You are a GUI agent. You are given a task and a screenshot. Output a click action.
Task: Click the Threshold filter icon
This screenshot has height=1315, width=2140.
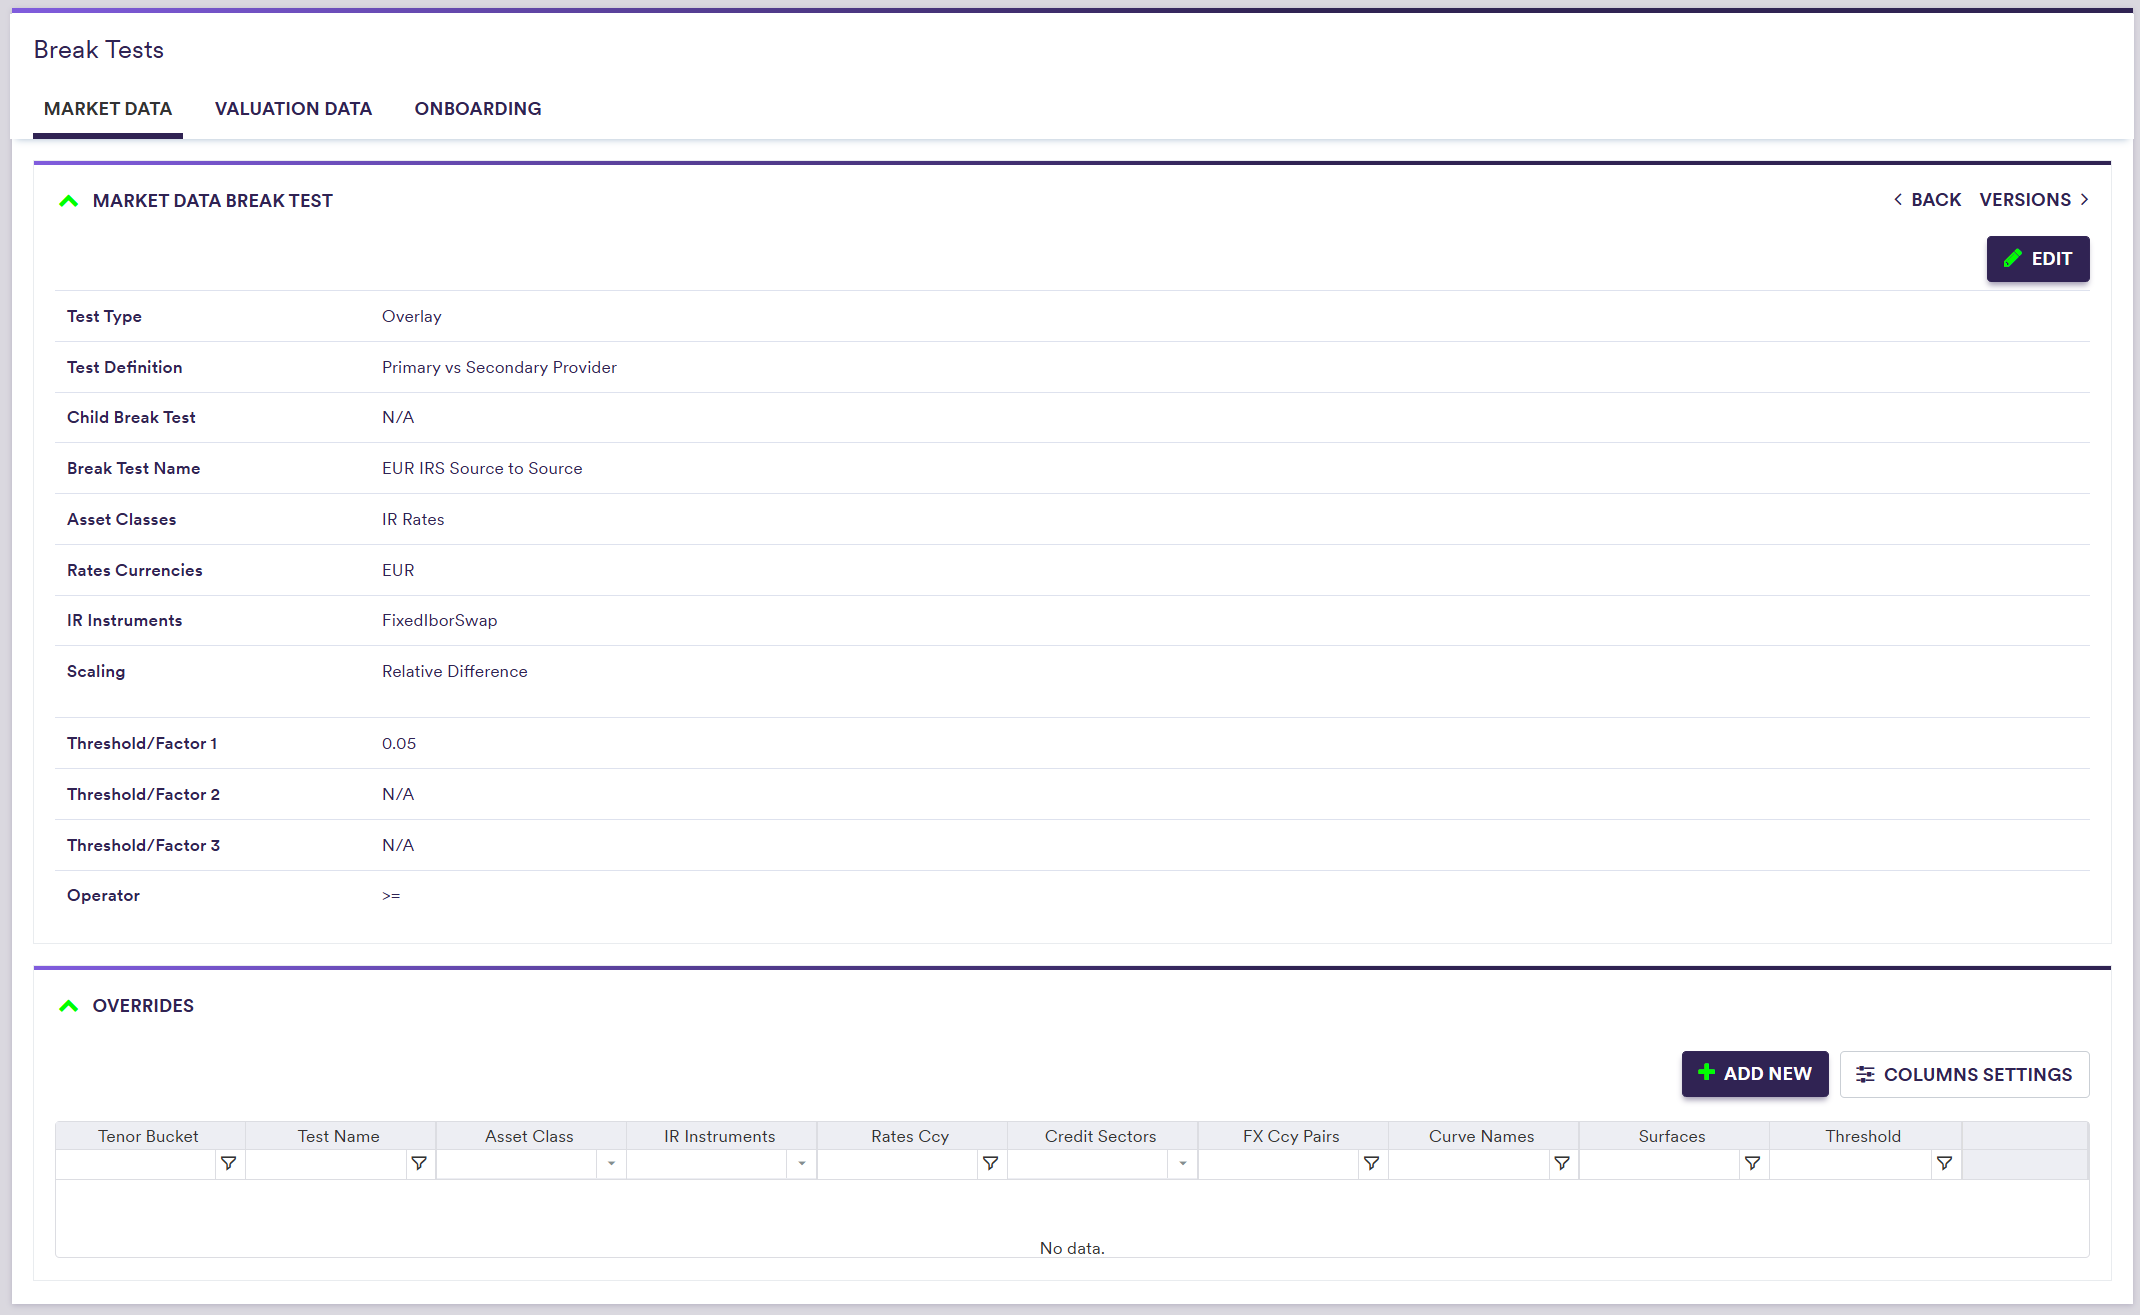coord(1944,1163)
